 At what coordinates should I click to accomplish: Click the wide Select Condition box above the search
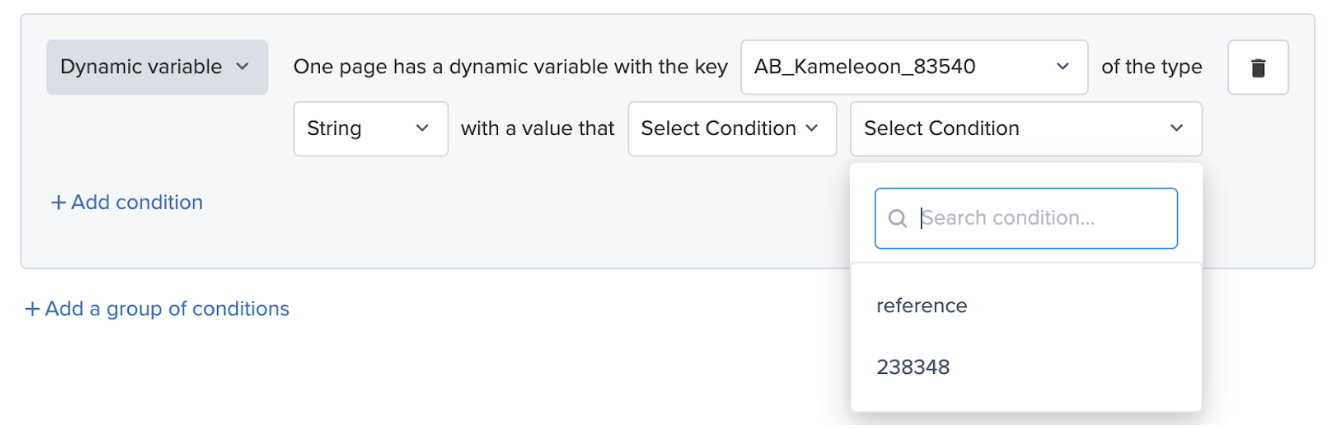[1026, 128]
